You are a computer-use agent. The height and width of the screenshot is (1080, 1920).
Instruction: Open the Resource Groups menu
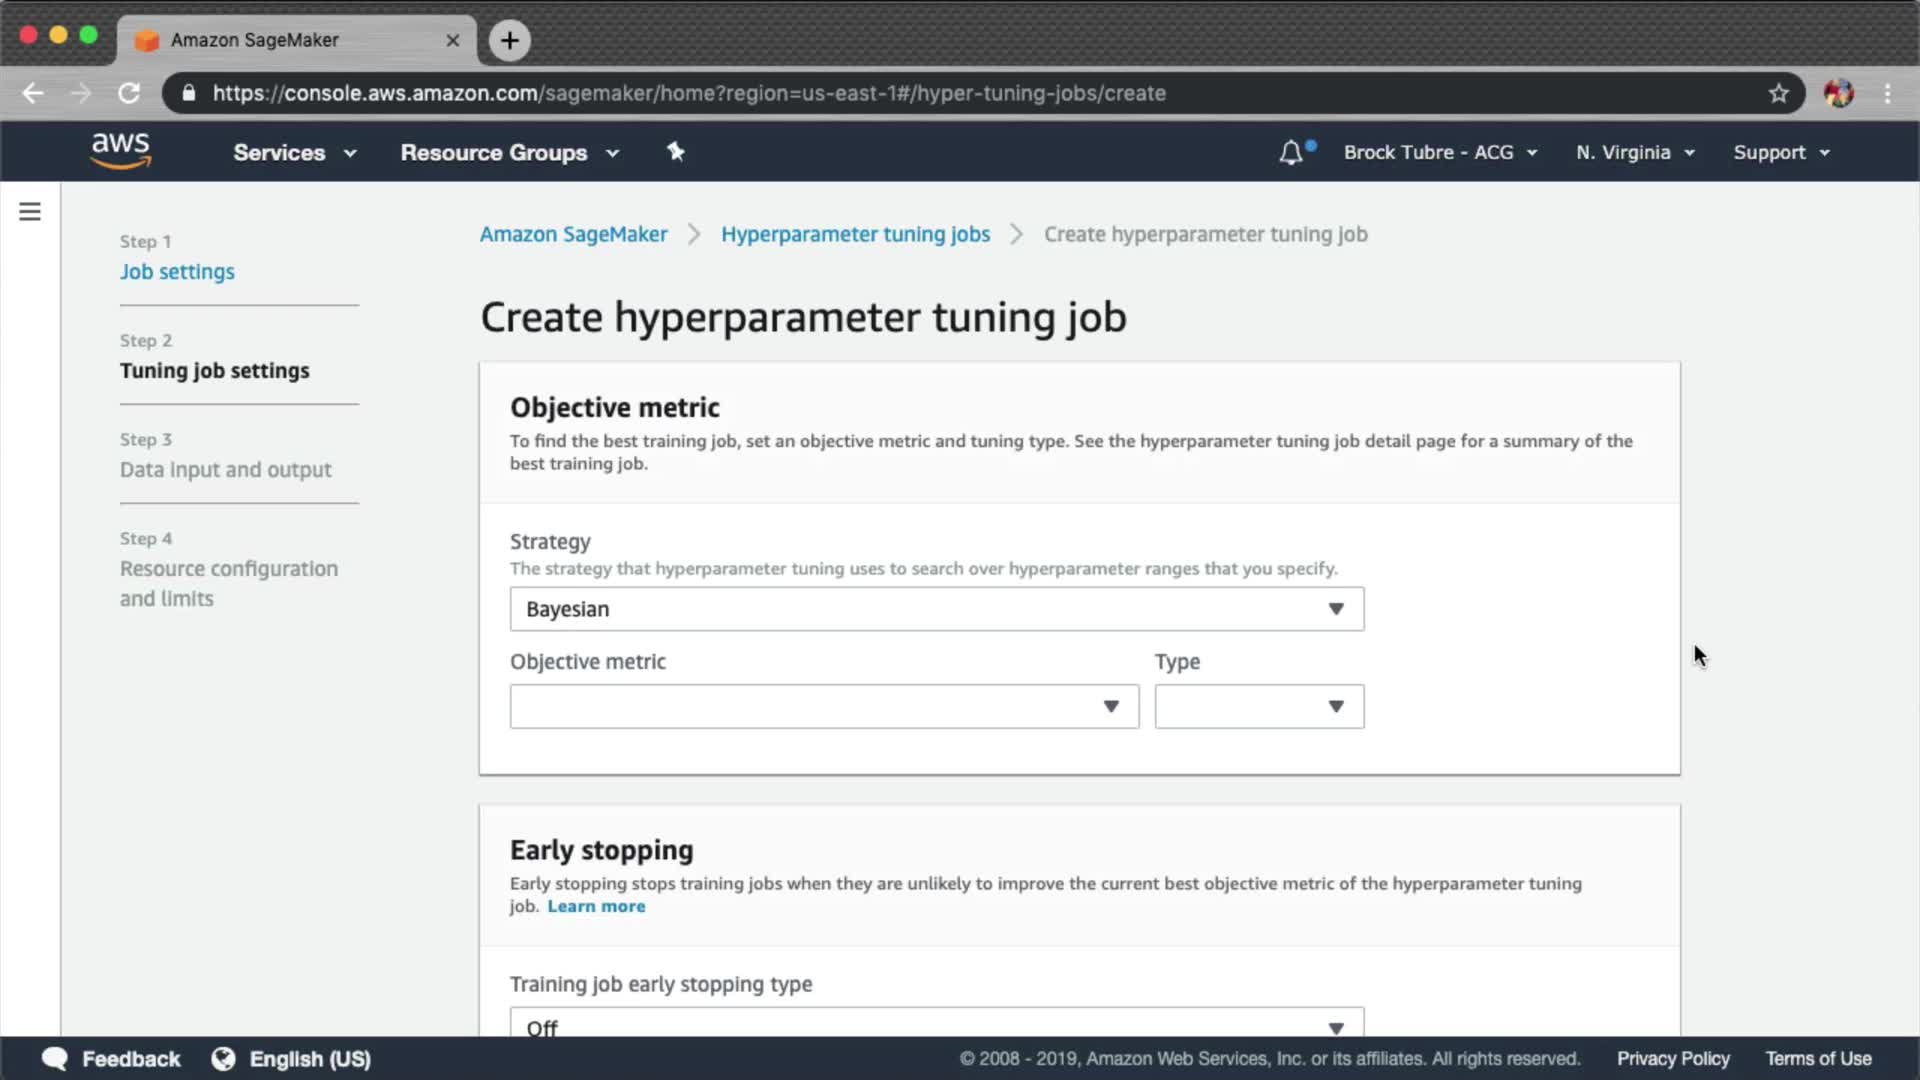509,152
